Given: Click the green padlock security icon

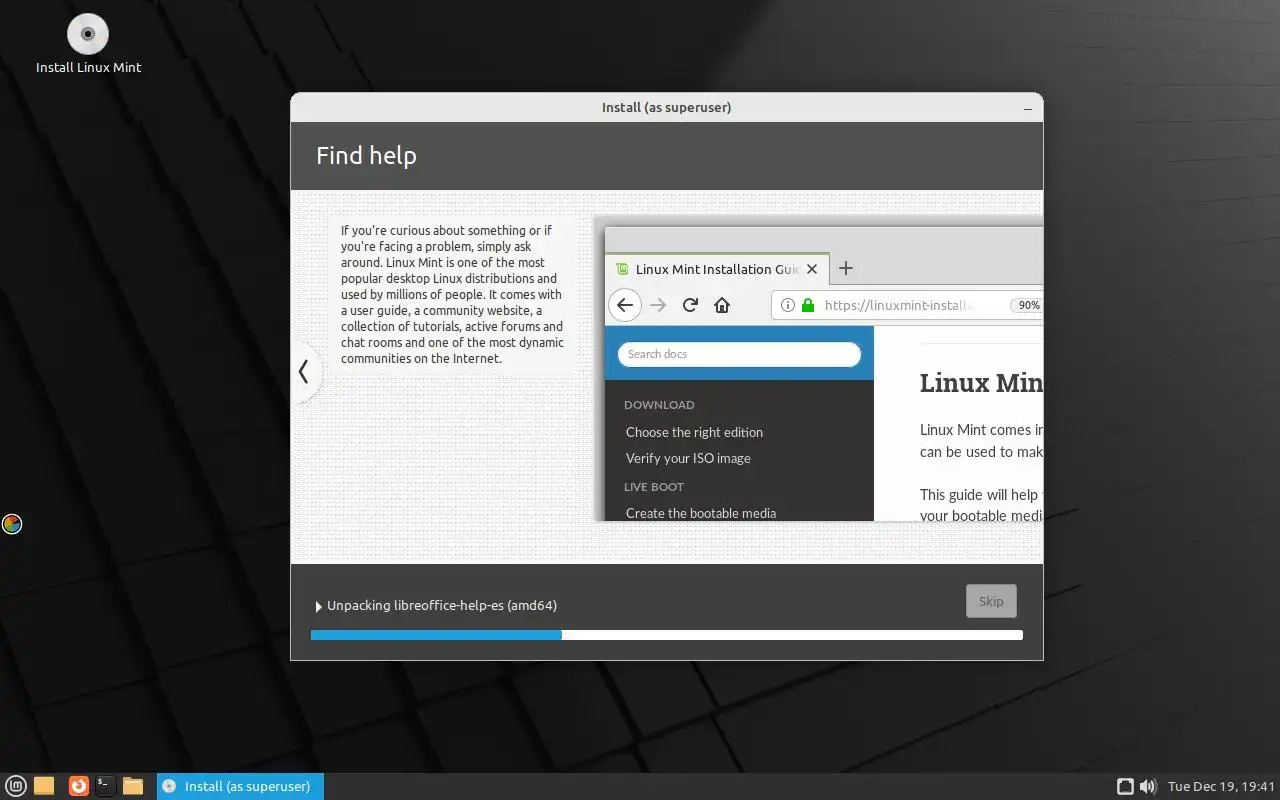Looking at the screenshot, I should click(808, 305).
